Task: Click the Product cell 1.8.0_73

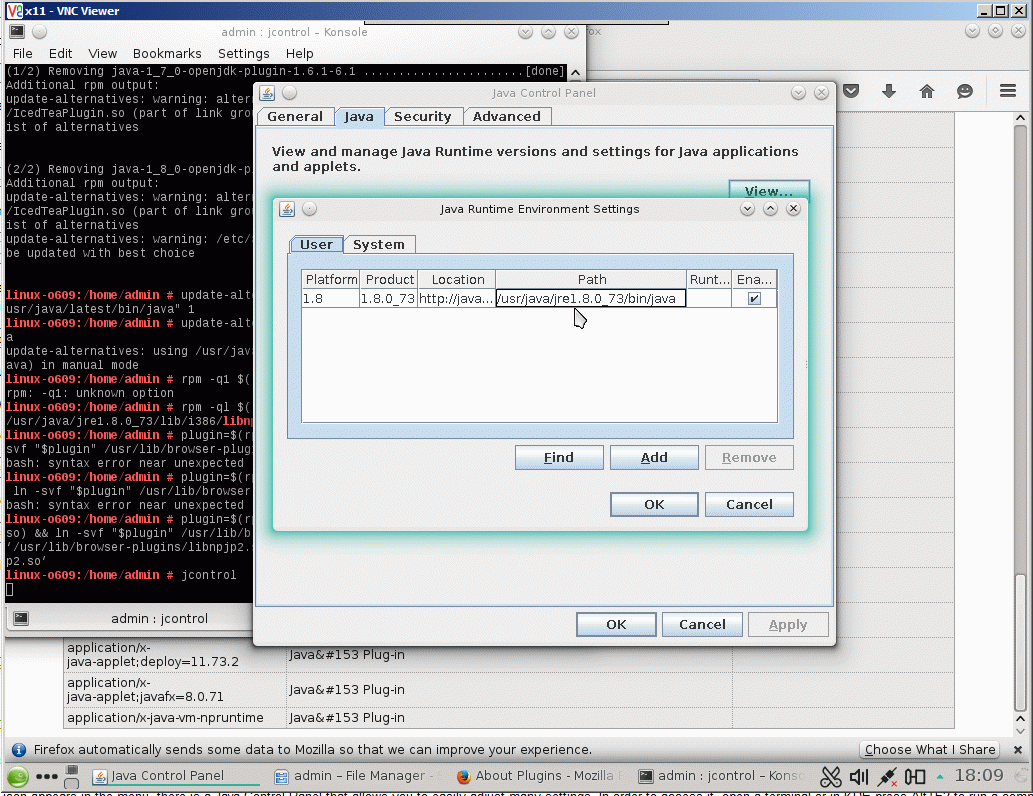Action: [388, 298]
